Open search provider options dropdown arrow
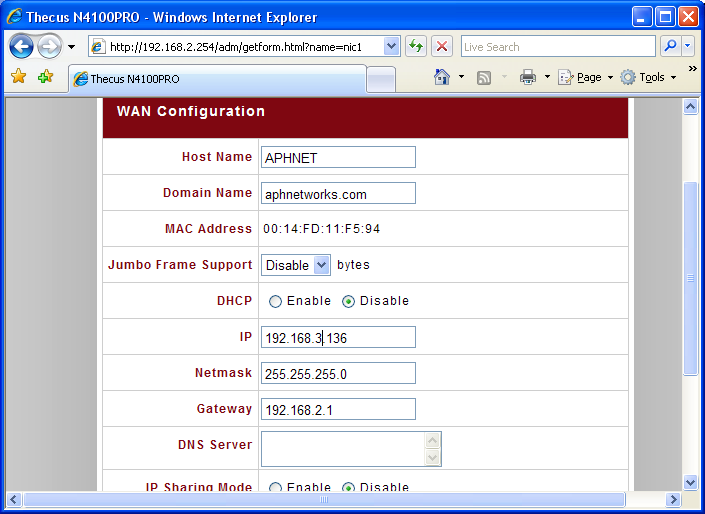Screen dimensions: 705x514 (x=689, y=47)
